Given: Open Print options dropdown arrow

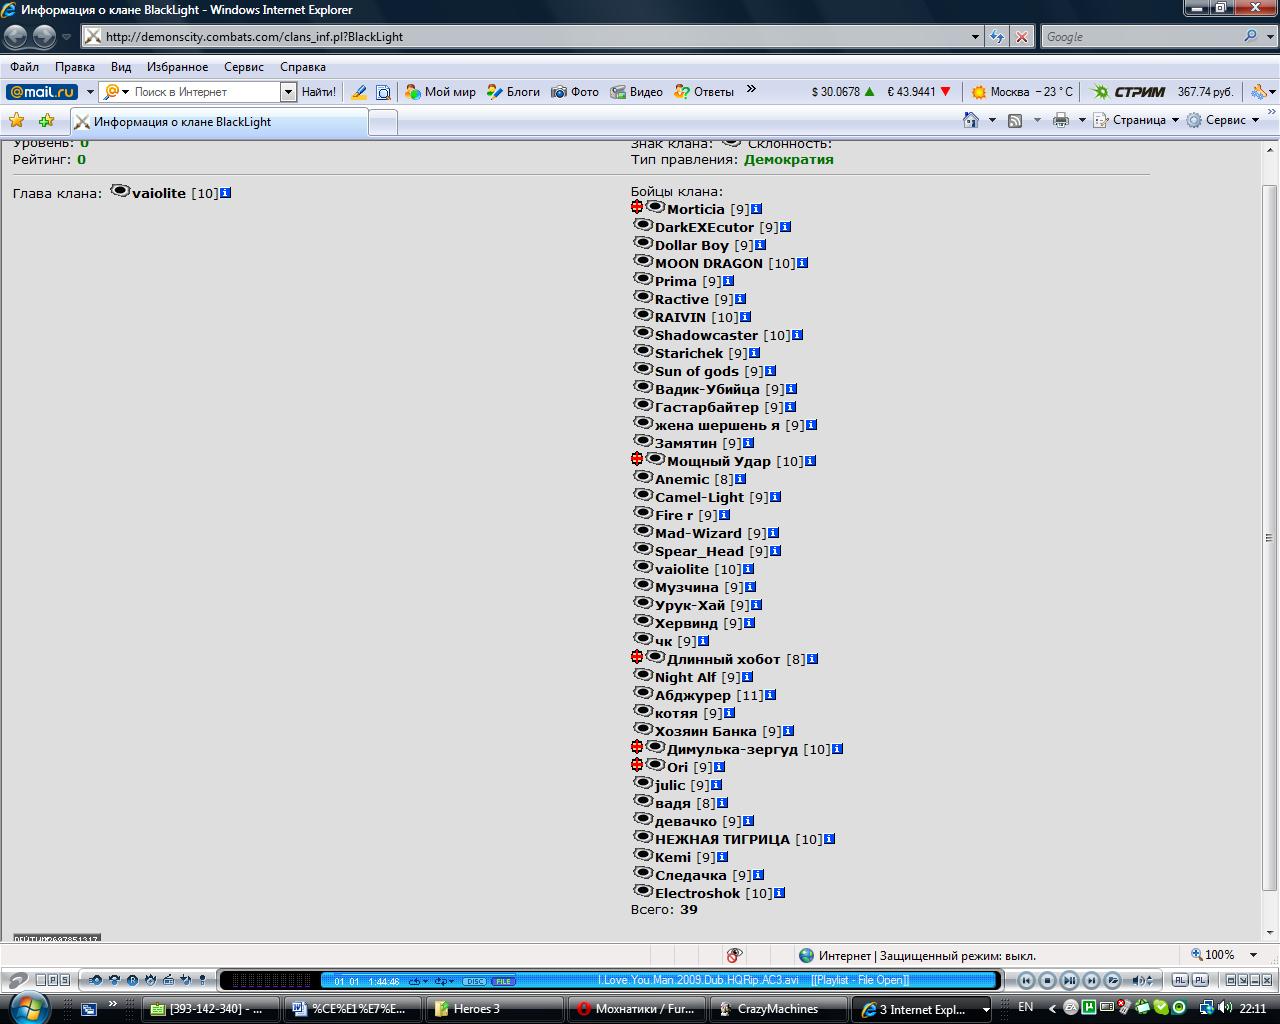Looking at the screenshot, I should coord(1081,120).
